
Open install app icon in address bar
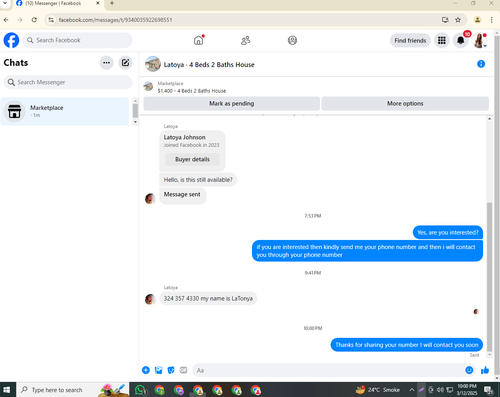point(445,20)
